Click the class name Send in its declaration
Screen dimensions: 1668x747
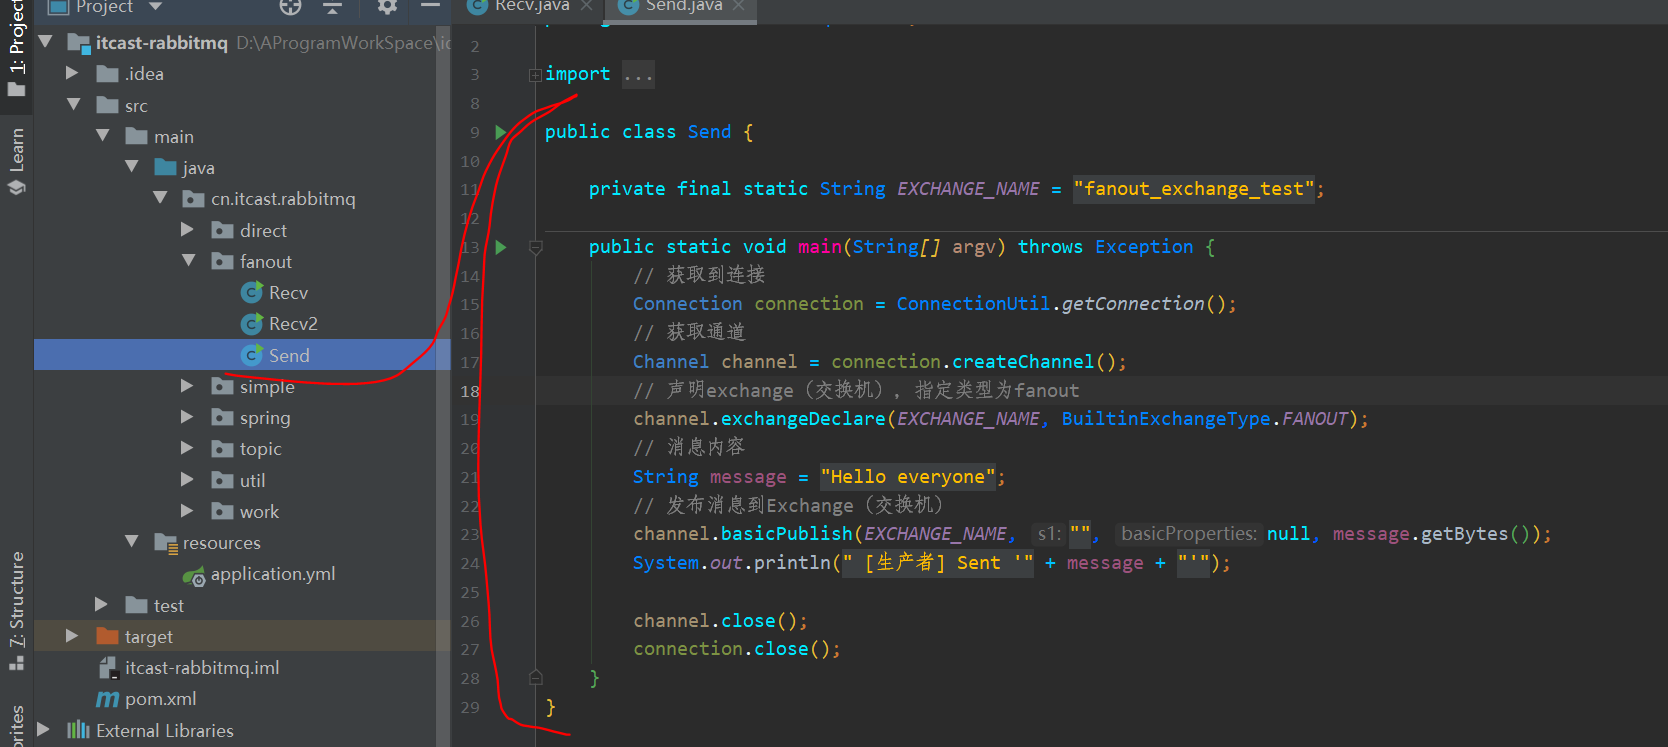(709, 132)
